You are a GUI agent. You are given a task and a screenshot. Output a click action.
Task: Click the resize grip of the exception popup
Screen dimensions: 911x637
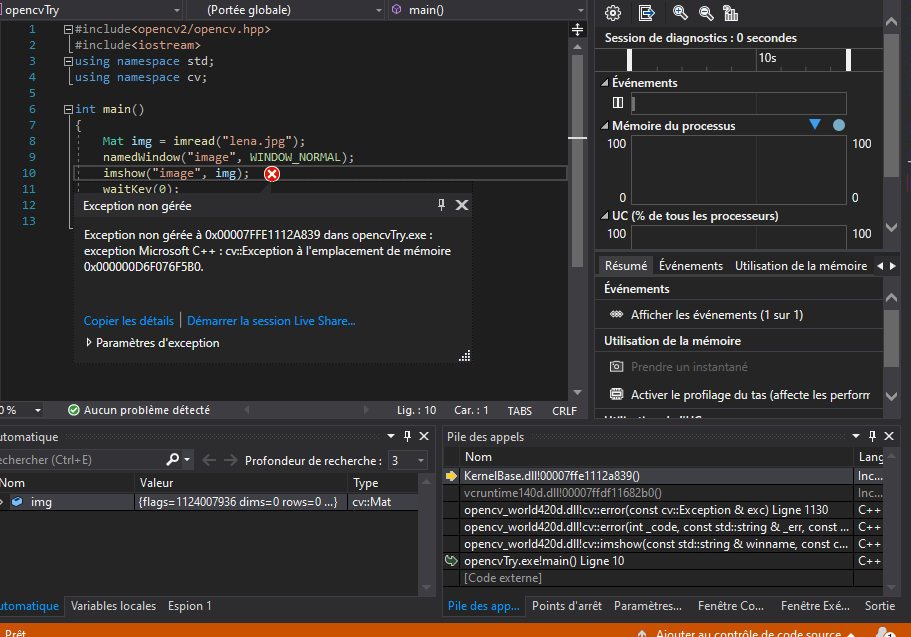pos(465,356)
